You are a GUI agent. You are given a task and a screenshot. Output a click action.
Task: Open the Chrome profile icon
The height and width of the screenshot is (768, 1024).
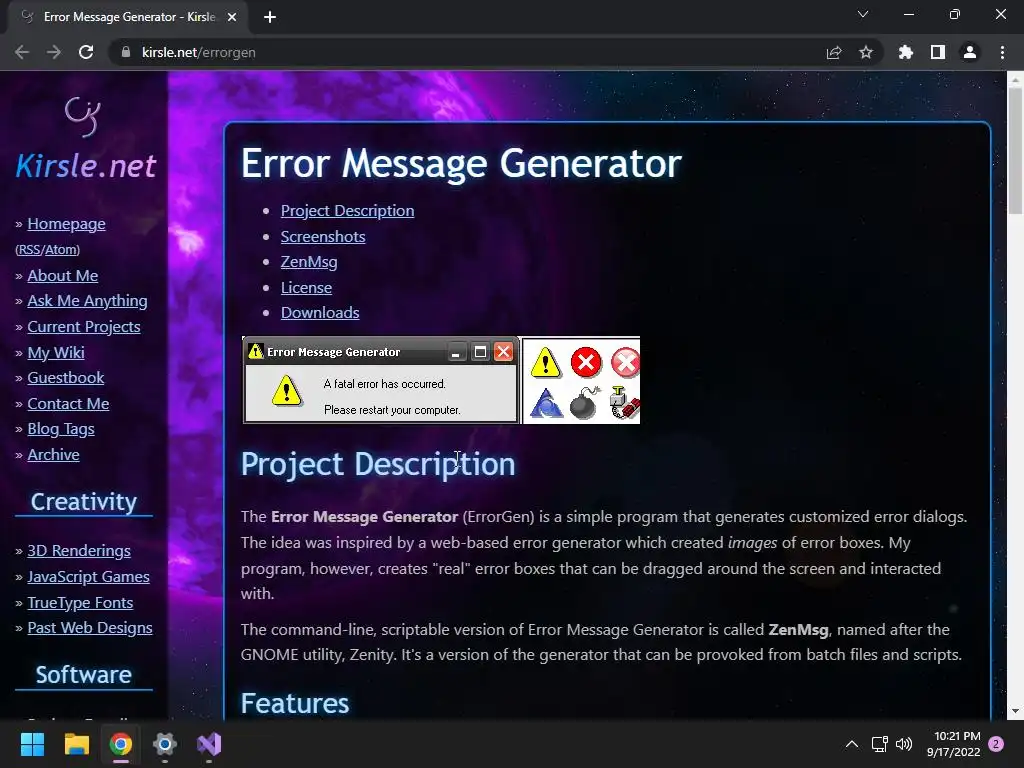pyautogui.click(x=970, y=52)
